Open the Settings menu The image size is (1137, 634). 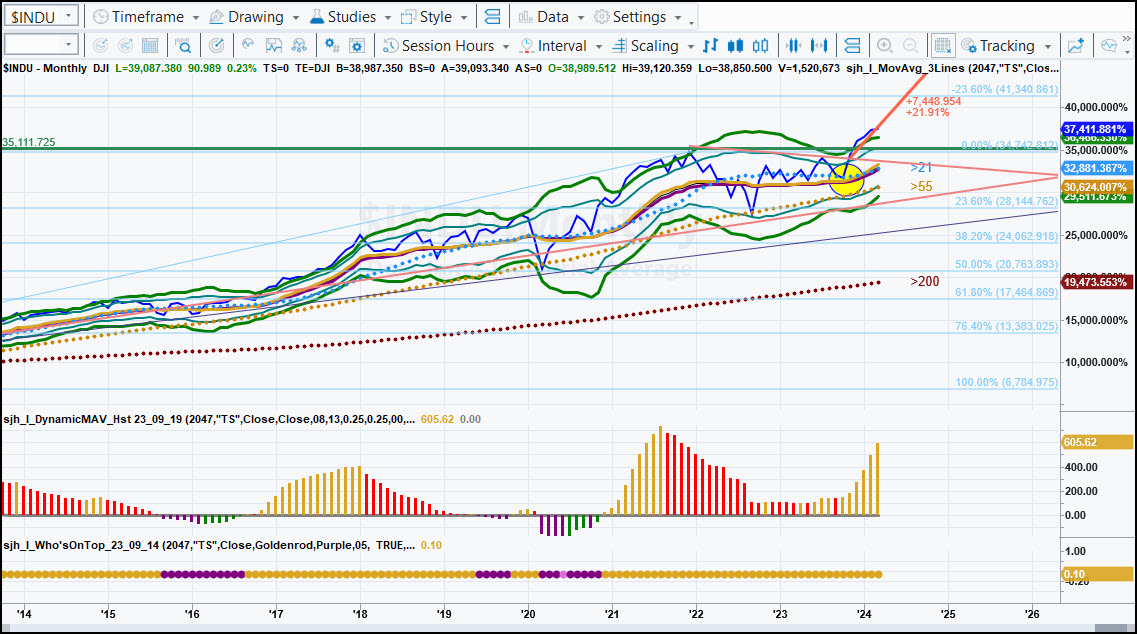click(x=637, y=17)
